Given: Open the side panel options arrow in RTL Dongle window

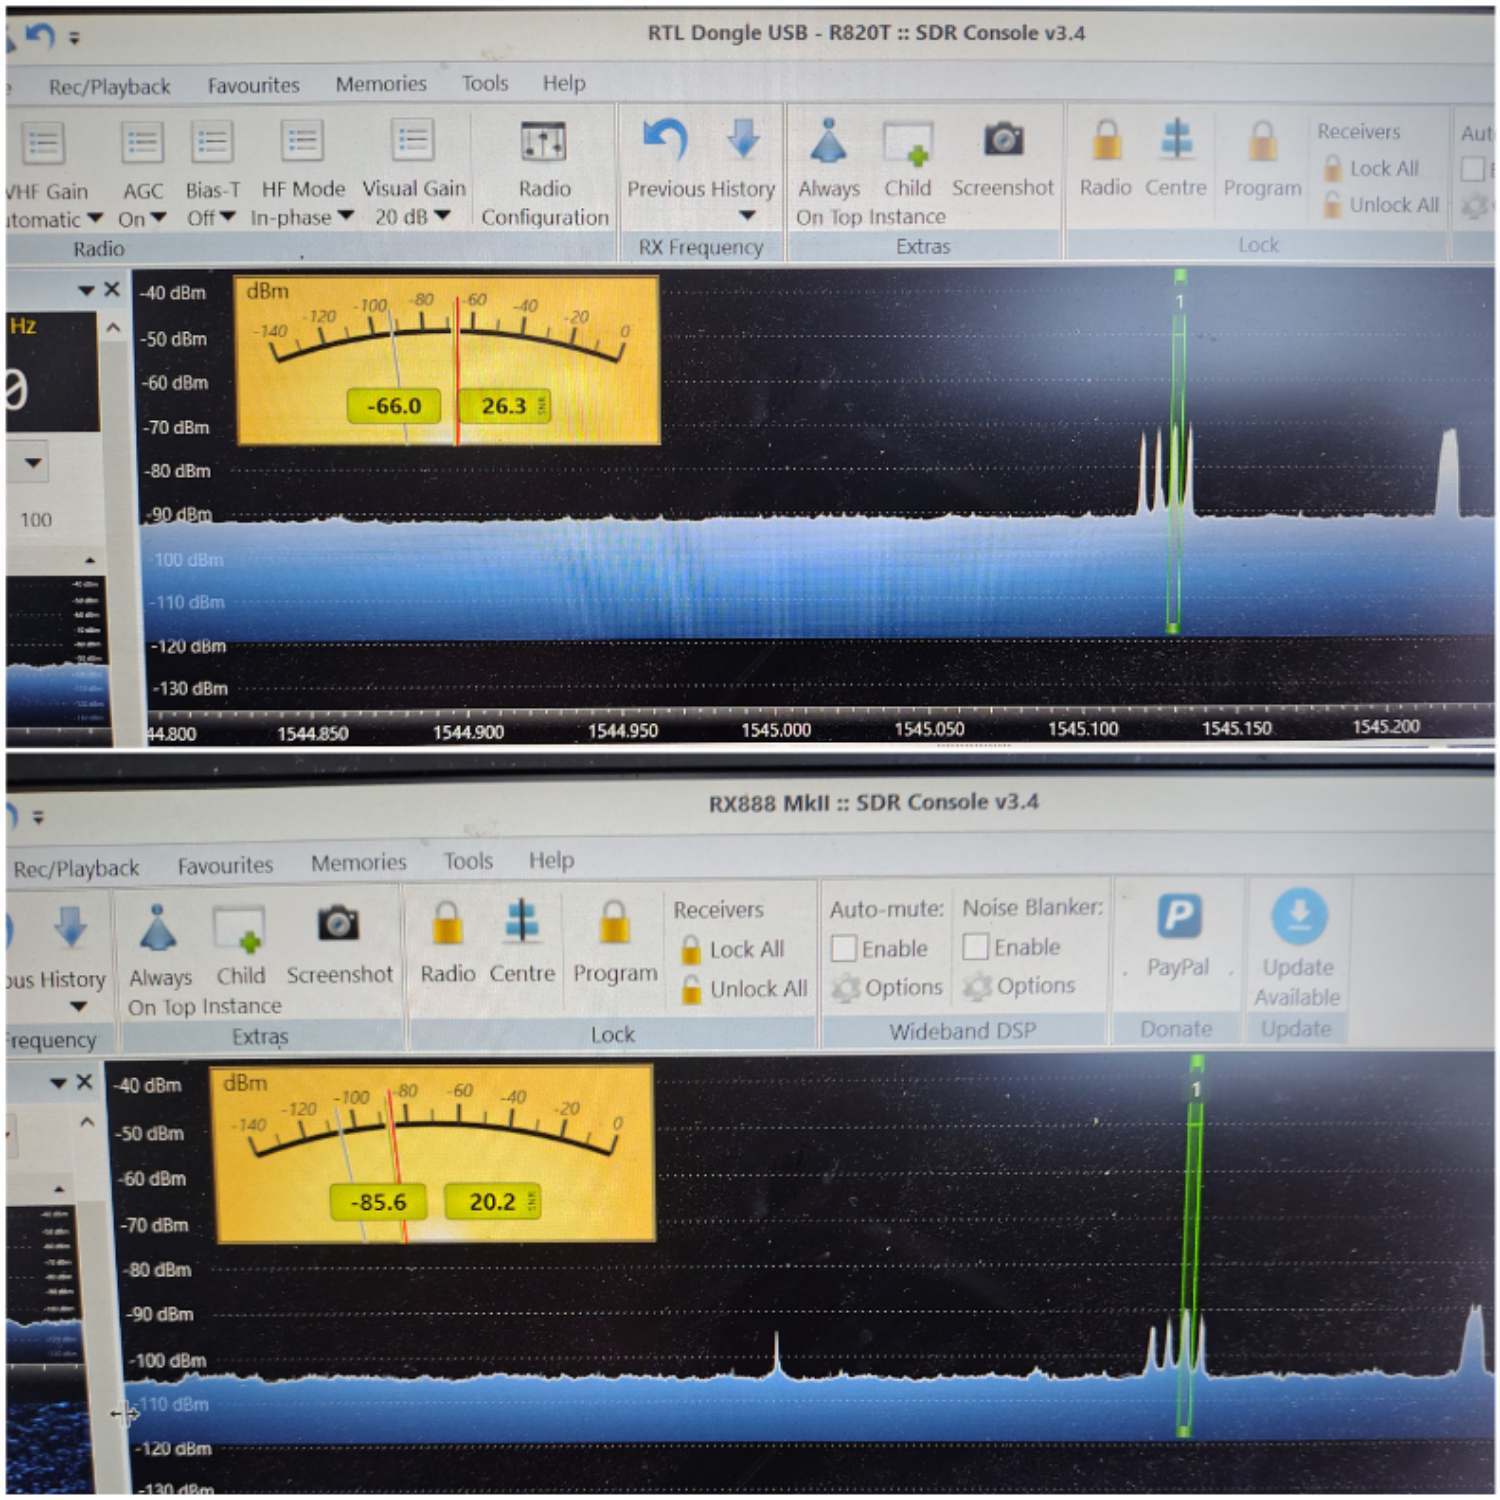Looking at the screenshot, I should (x=86, y=290).
